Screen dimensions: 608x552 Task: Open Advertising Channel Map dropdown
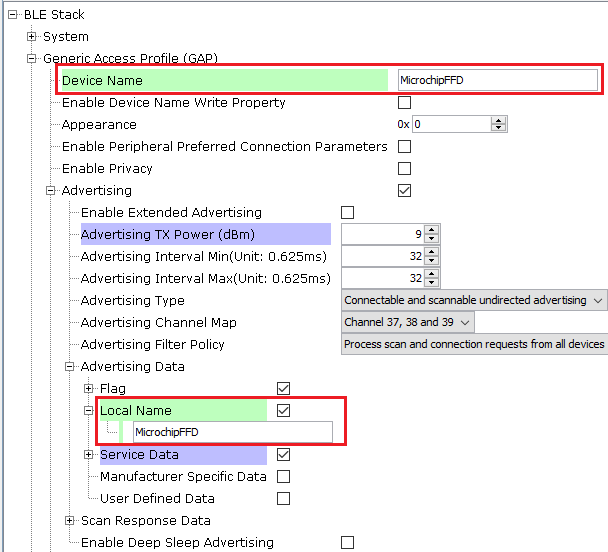[408, 322]
